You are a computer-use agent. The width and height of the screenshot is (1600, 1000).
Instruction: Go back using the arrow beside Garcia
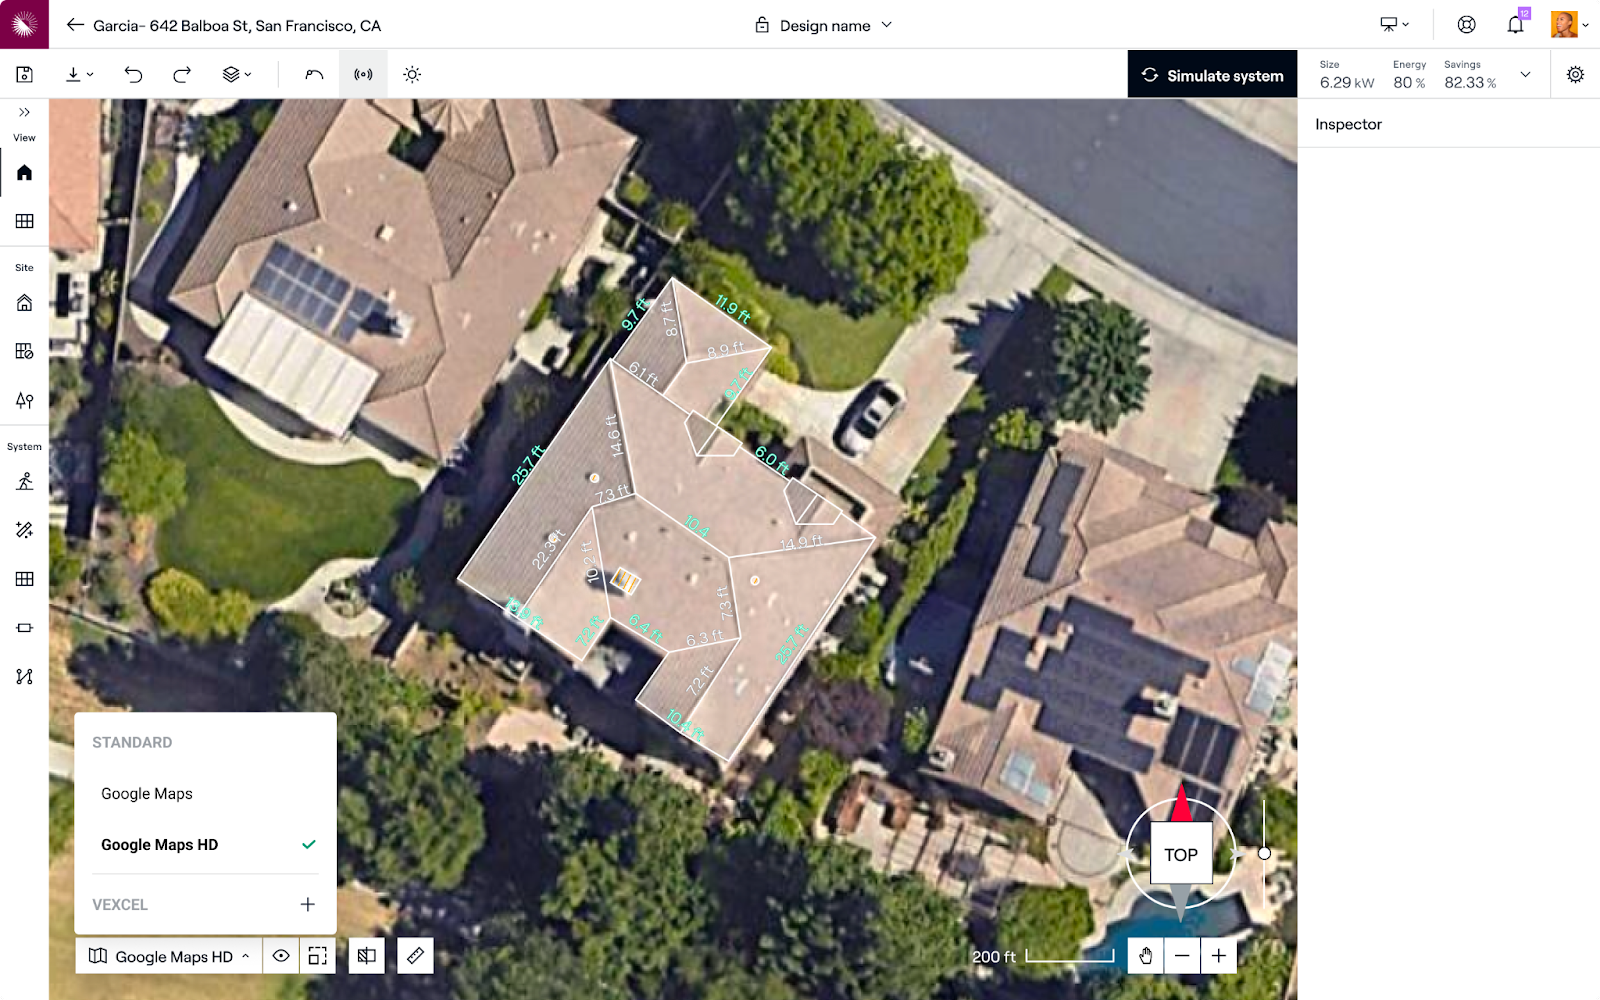[x=75, y=25]
